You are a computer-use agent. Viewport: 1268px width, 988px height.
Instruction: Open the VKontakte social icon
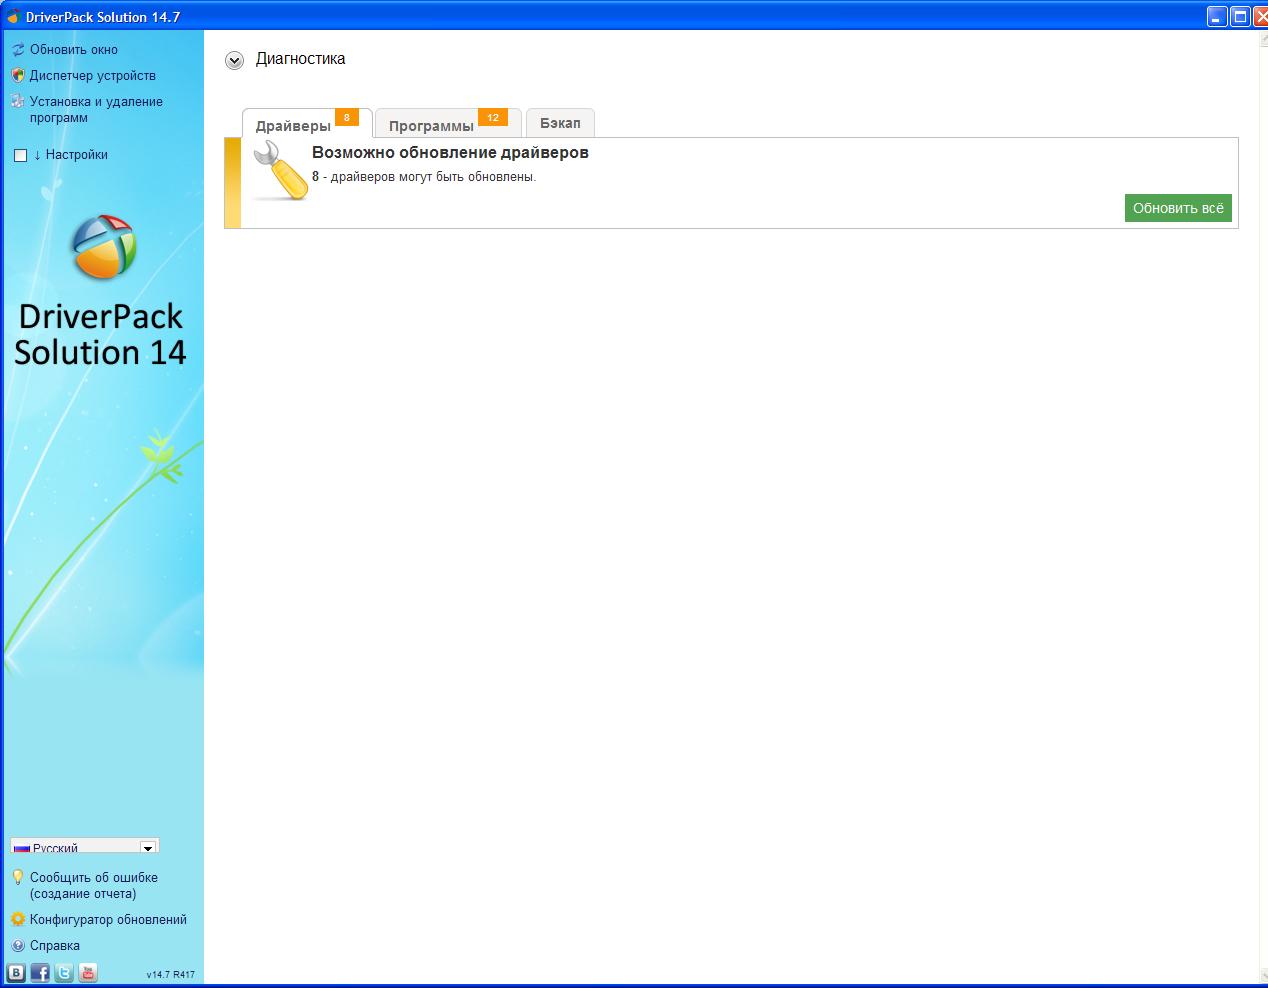point(16,972)
